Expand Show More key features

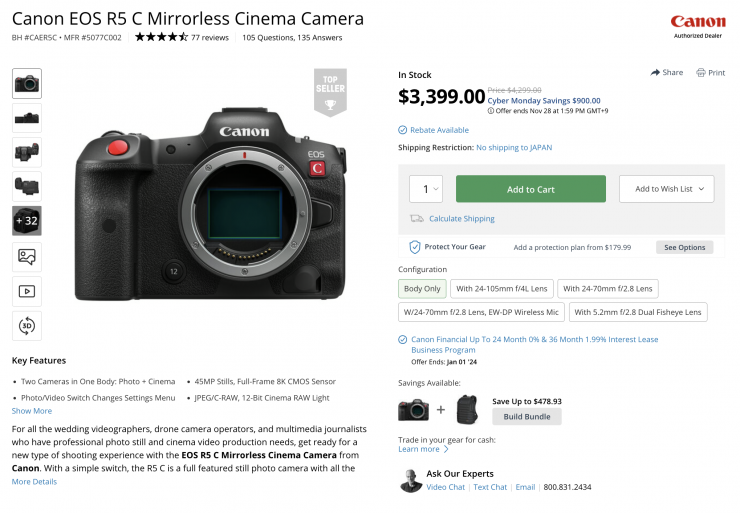[32, 411]
